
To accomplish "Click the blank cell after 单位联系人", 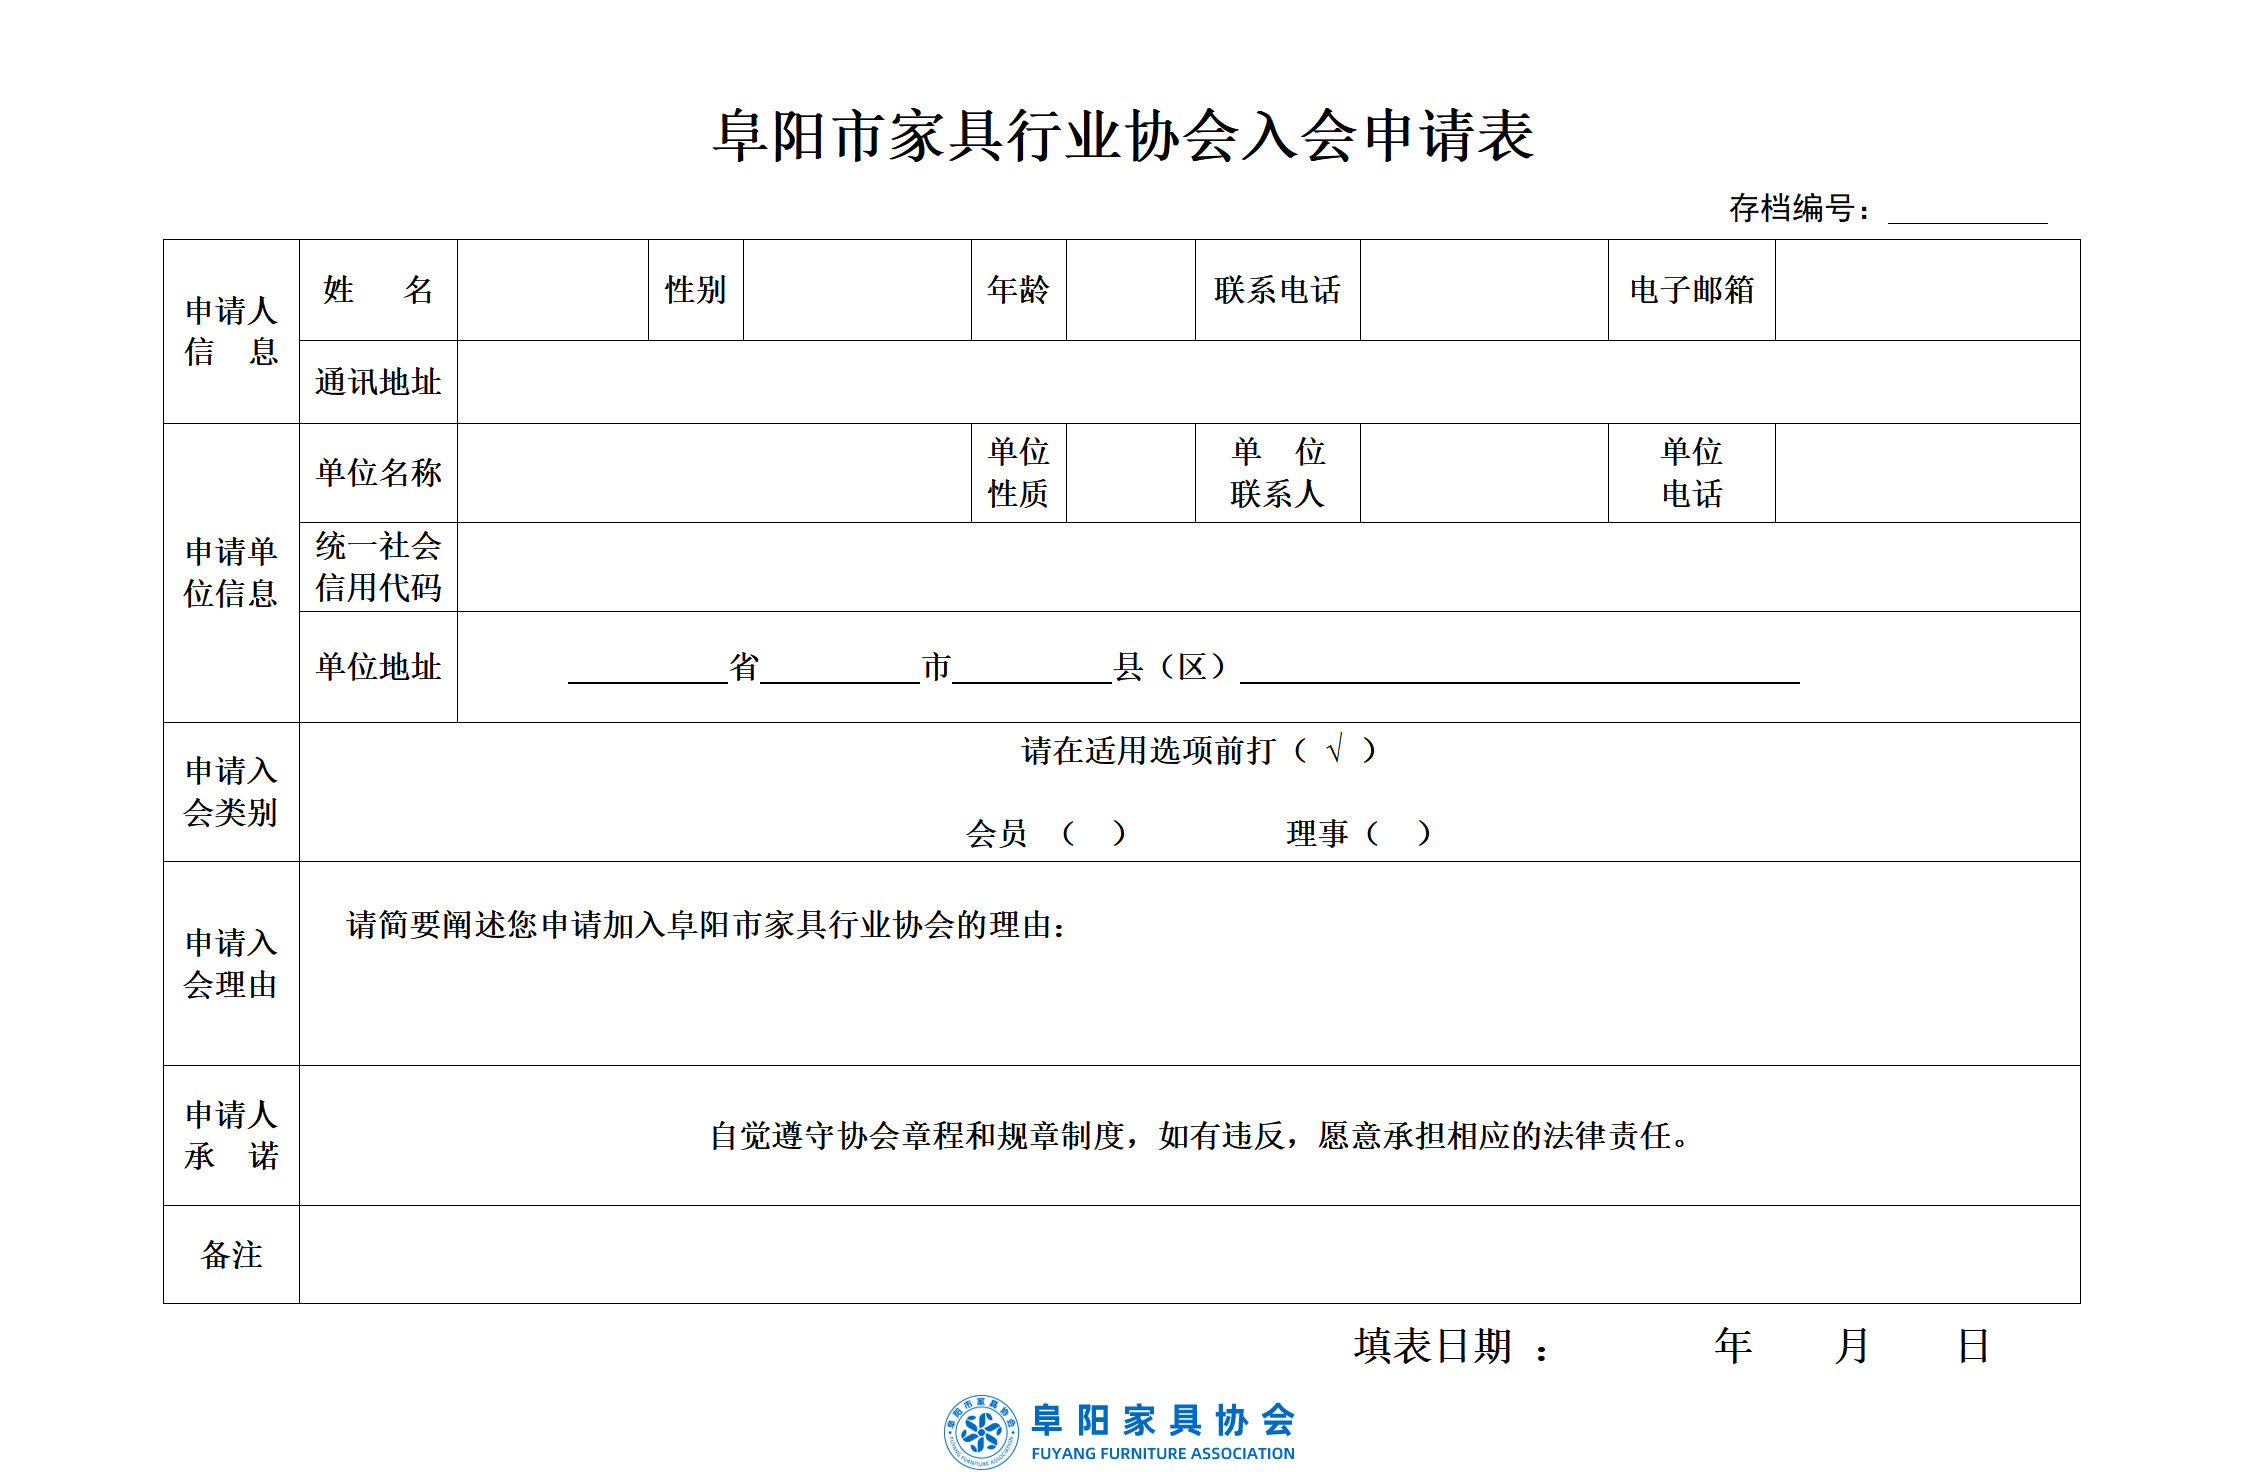I will coord(1484,473).
